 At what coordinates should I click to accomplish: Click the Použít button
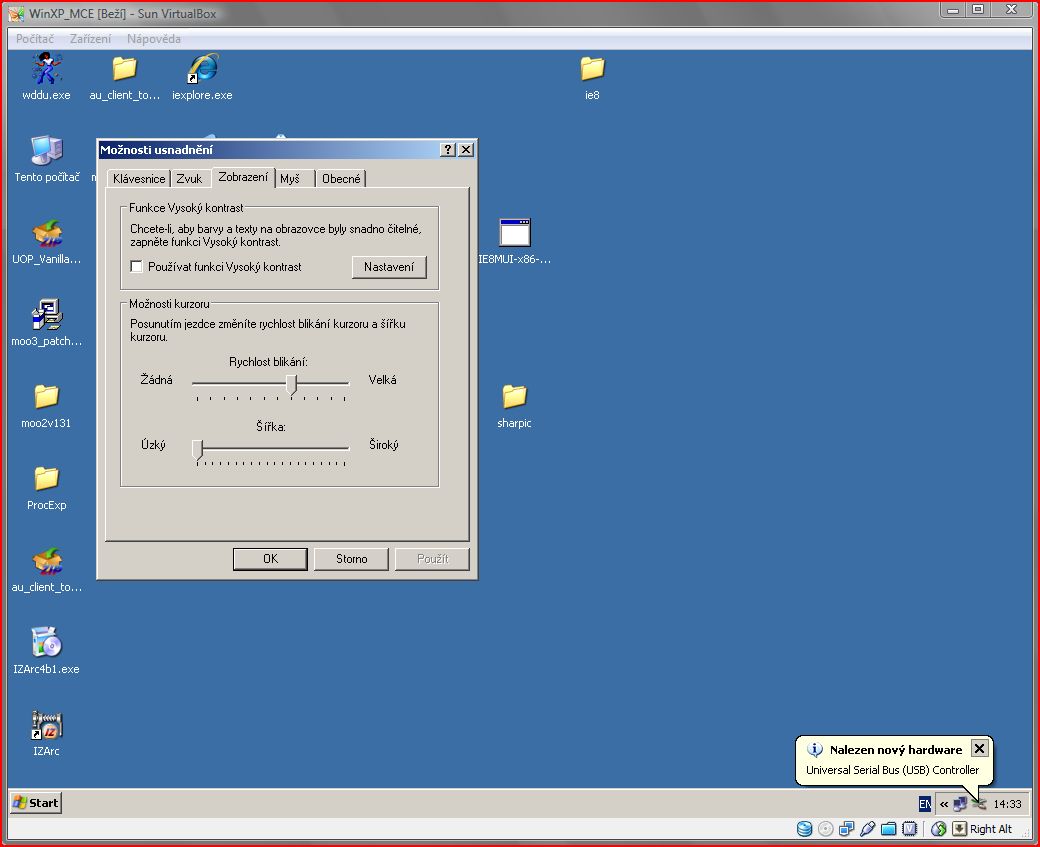coord(432,558)
